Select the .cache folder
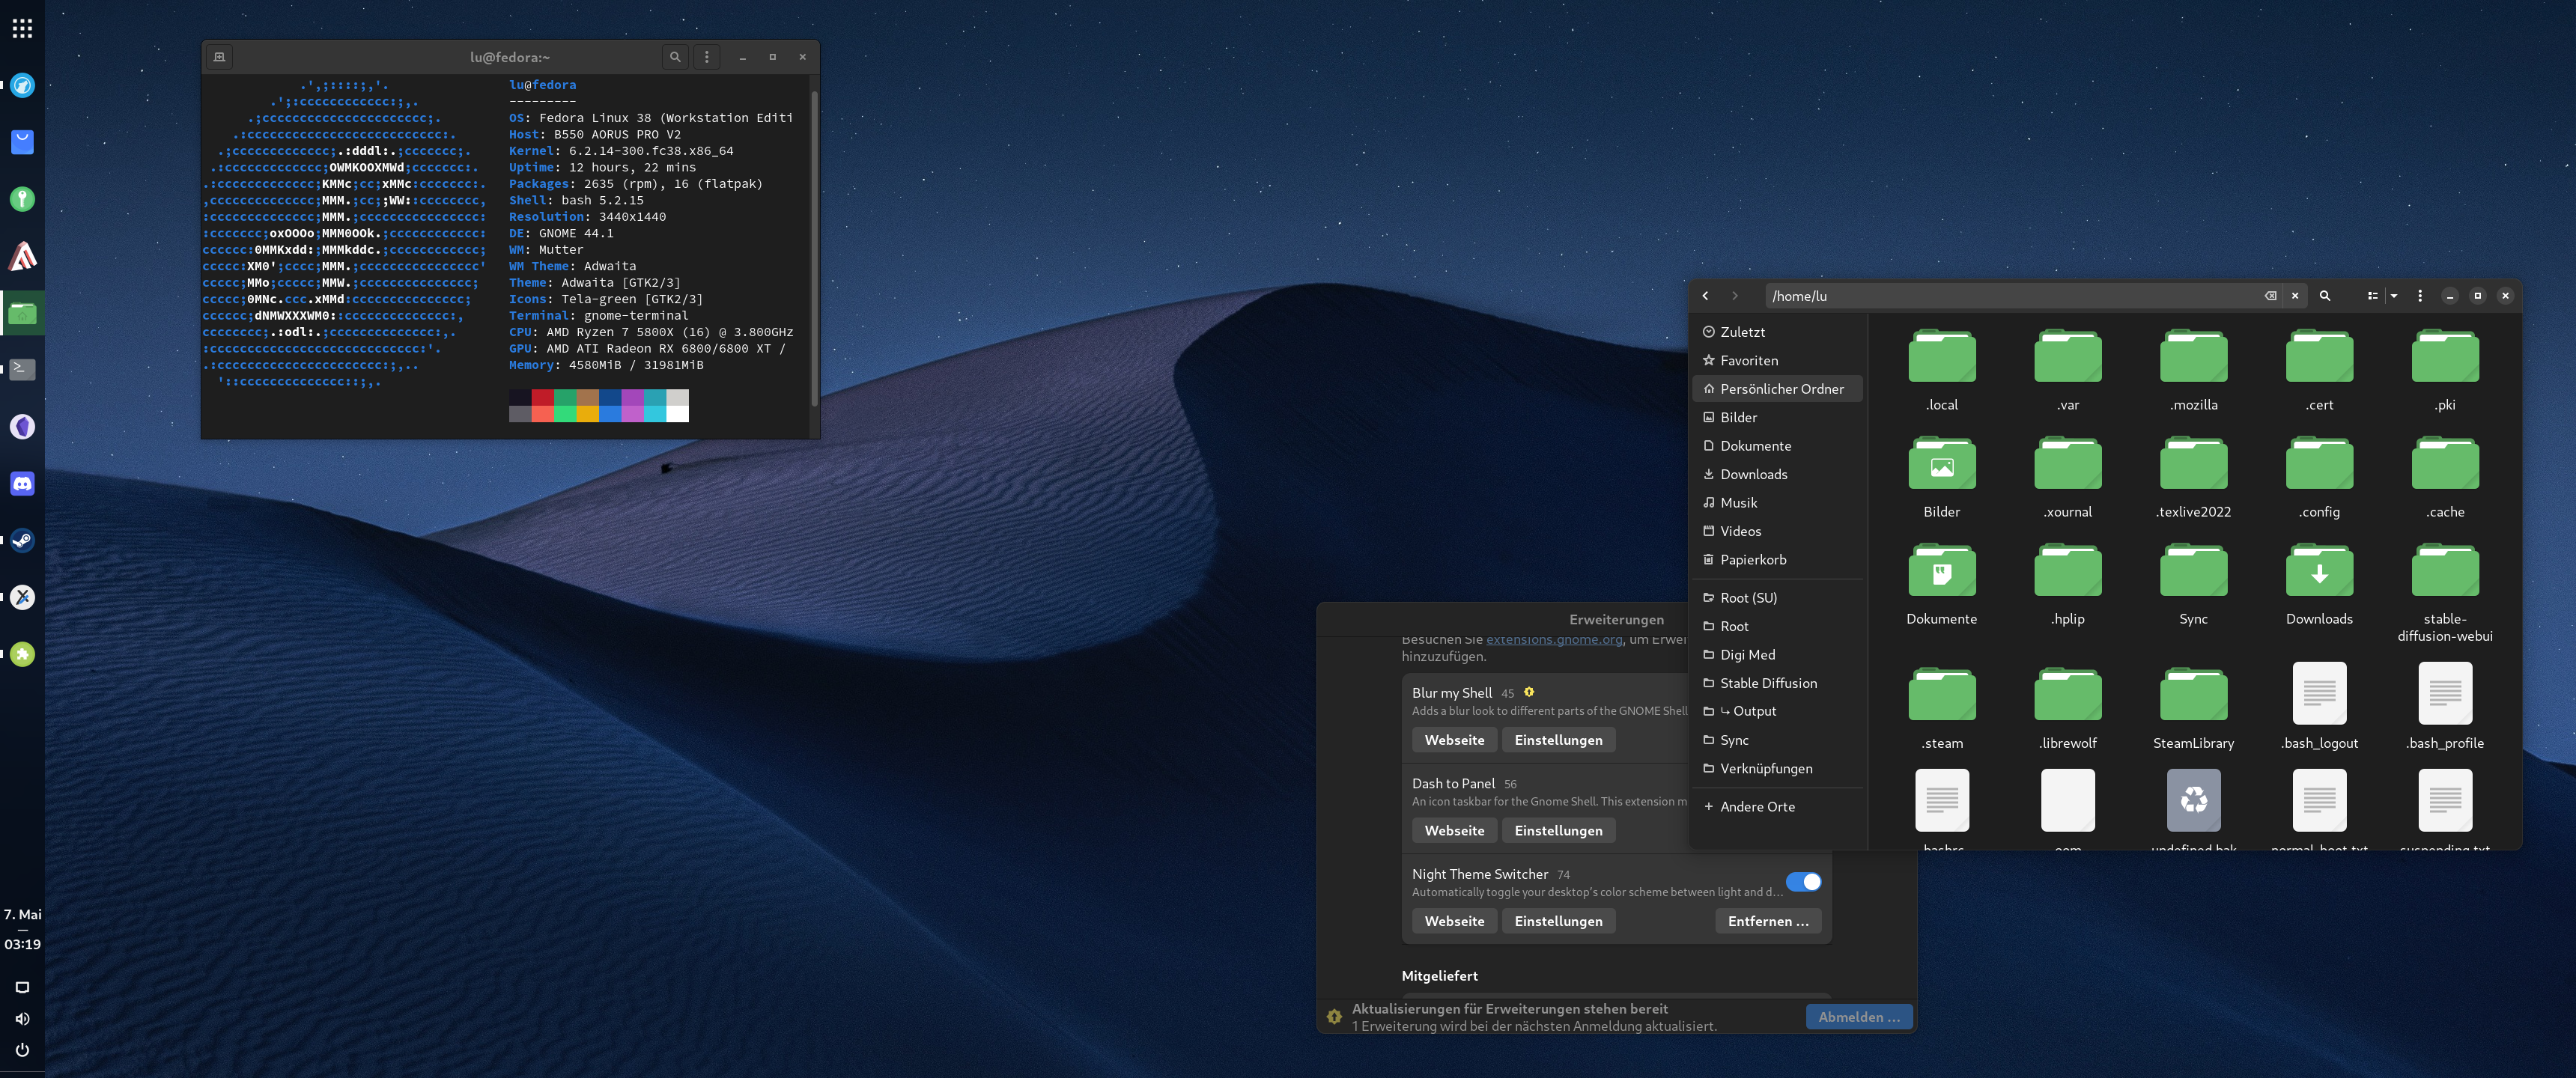This screenshot has height=1078, width=2576. tap(2445, 477)
